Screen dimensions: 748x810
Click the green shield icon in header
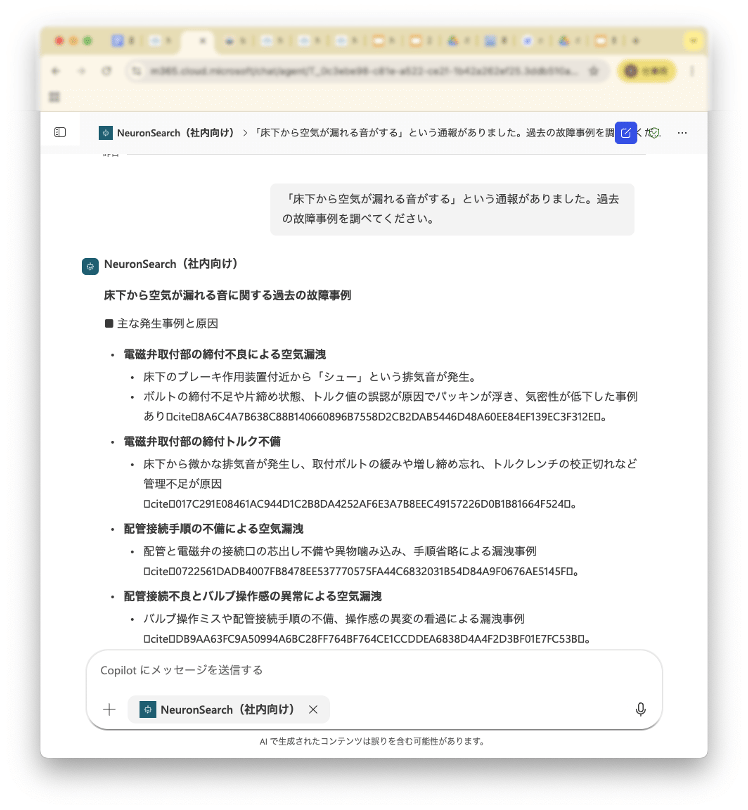[654, 132]
